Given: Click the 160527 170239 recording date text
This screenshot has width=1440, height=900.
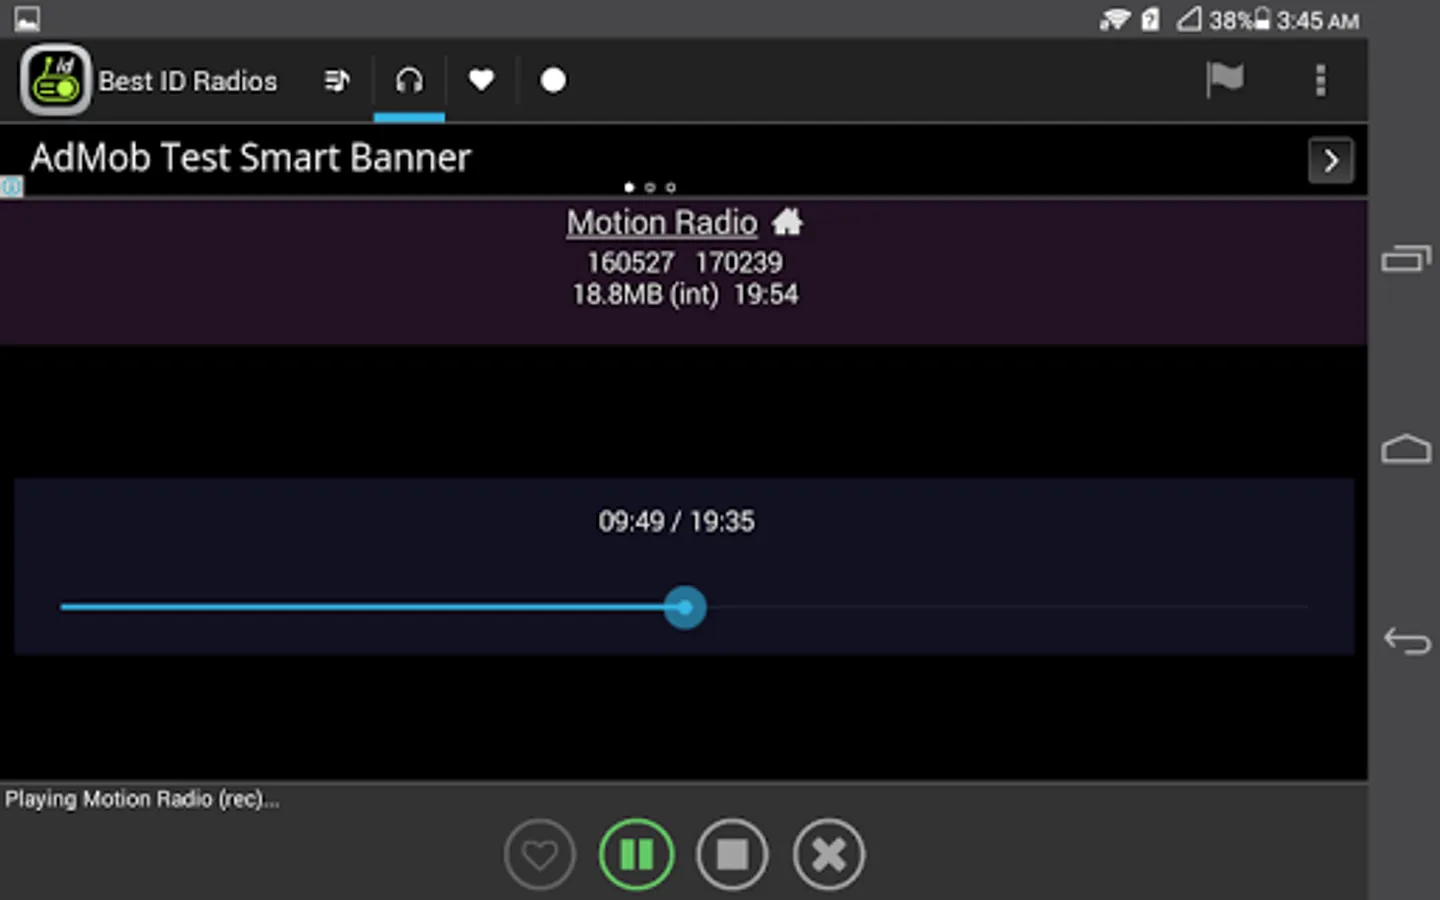Looking at the screenshot, I should [685, 263].
